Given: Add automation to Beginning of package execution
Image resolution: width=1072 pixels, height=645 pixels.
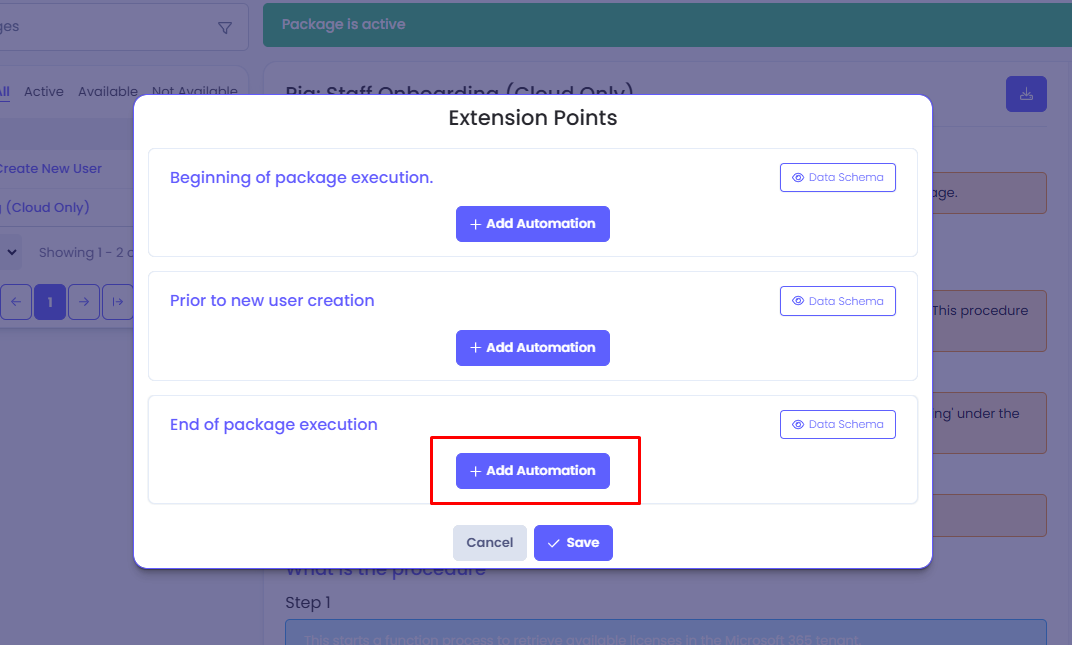Looking at the screenshot, I should tap(533, 224).
